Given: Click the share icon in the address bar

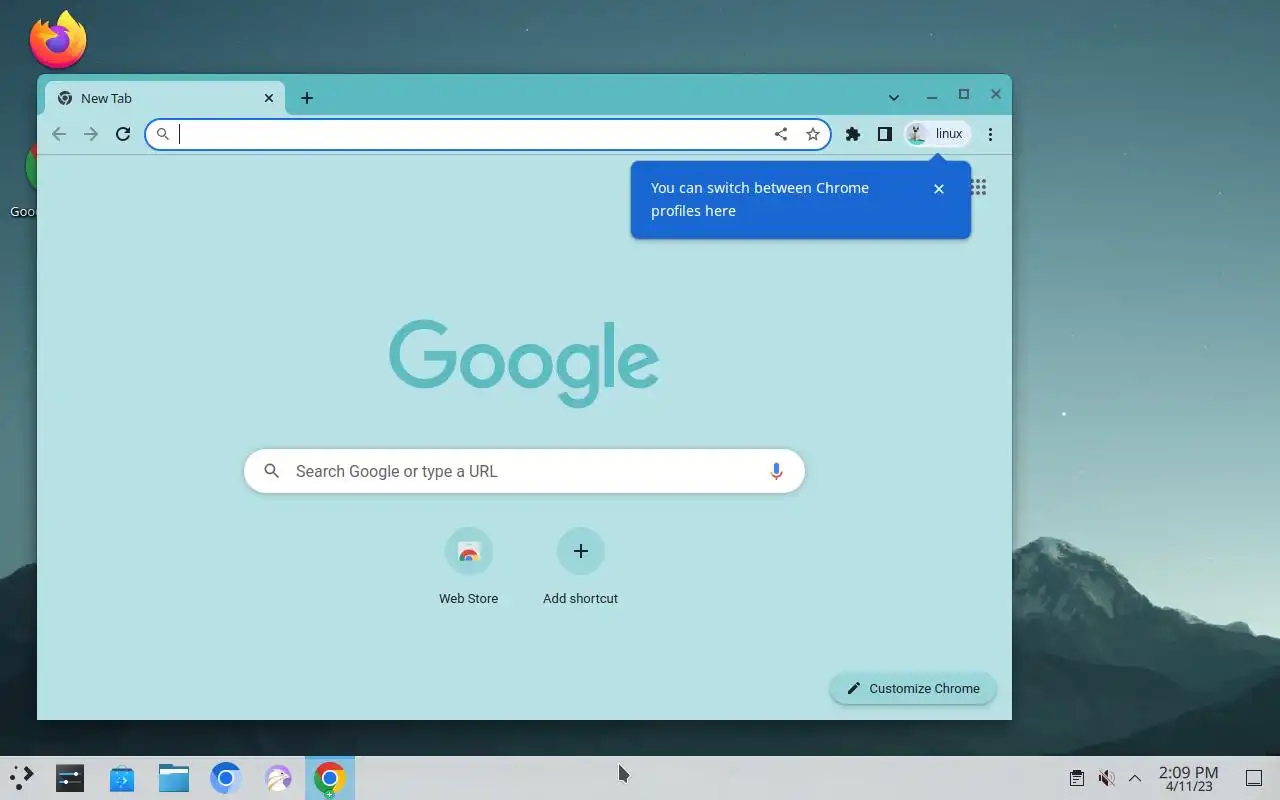Looking at the screenshot, I should 781,134.
